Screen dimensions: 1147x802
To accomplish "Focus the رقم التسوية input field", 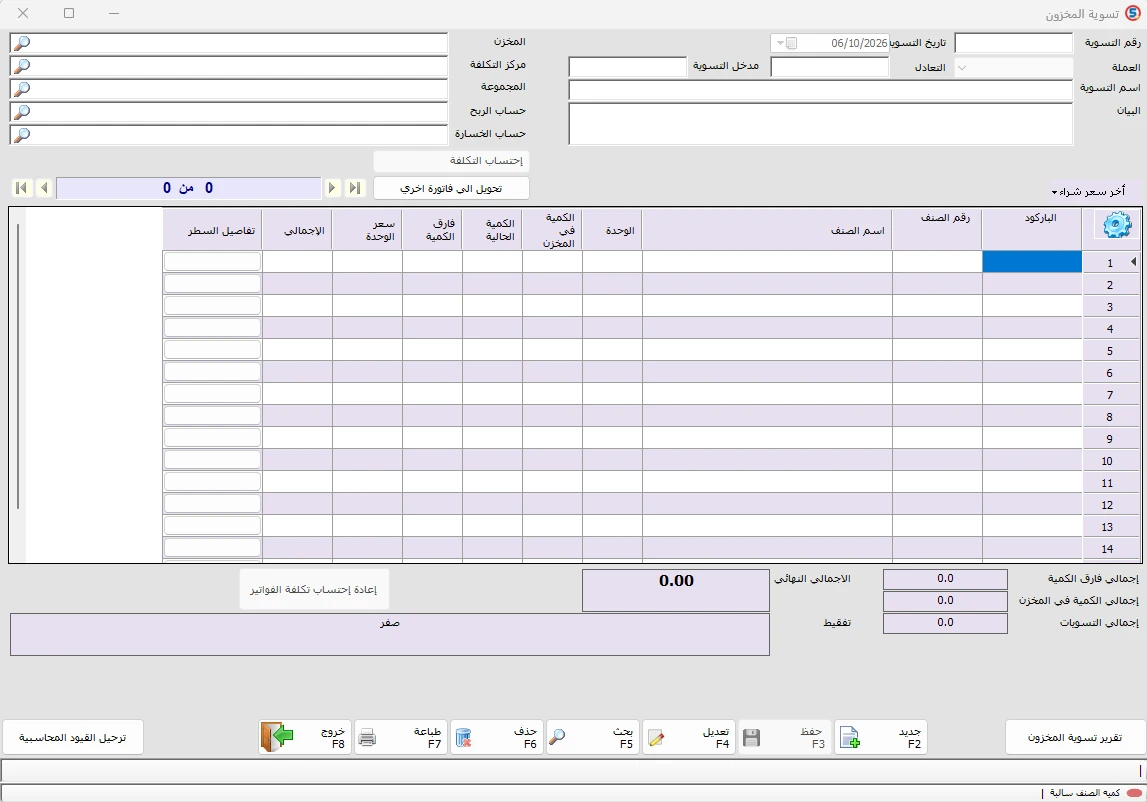I will [1013, 43].
